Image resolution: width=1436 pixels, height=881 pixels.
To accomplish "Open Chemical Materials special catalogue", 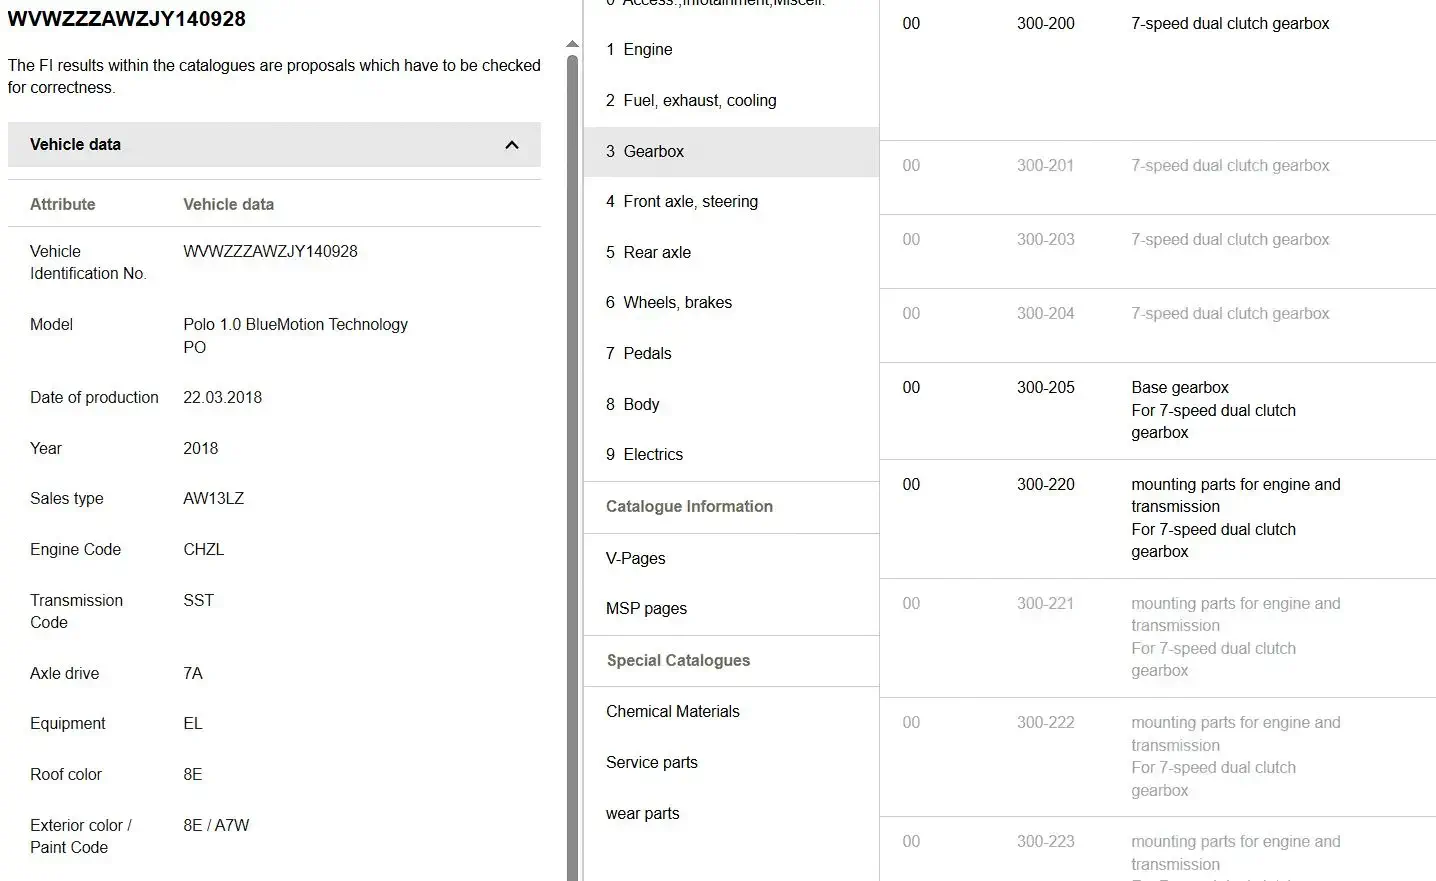I will [731, 712].
